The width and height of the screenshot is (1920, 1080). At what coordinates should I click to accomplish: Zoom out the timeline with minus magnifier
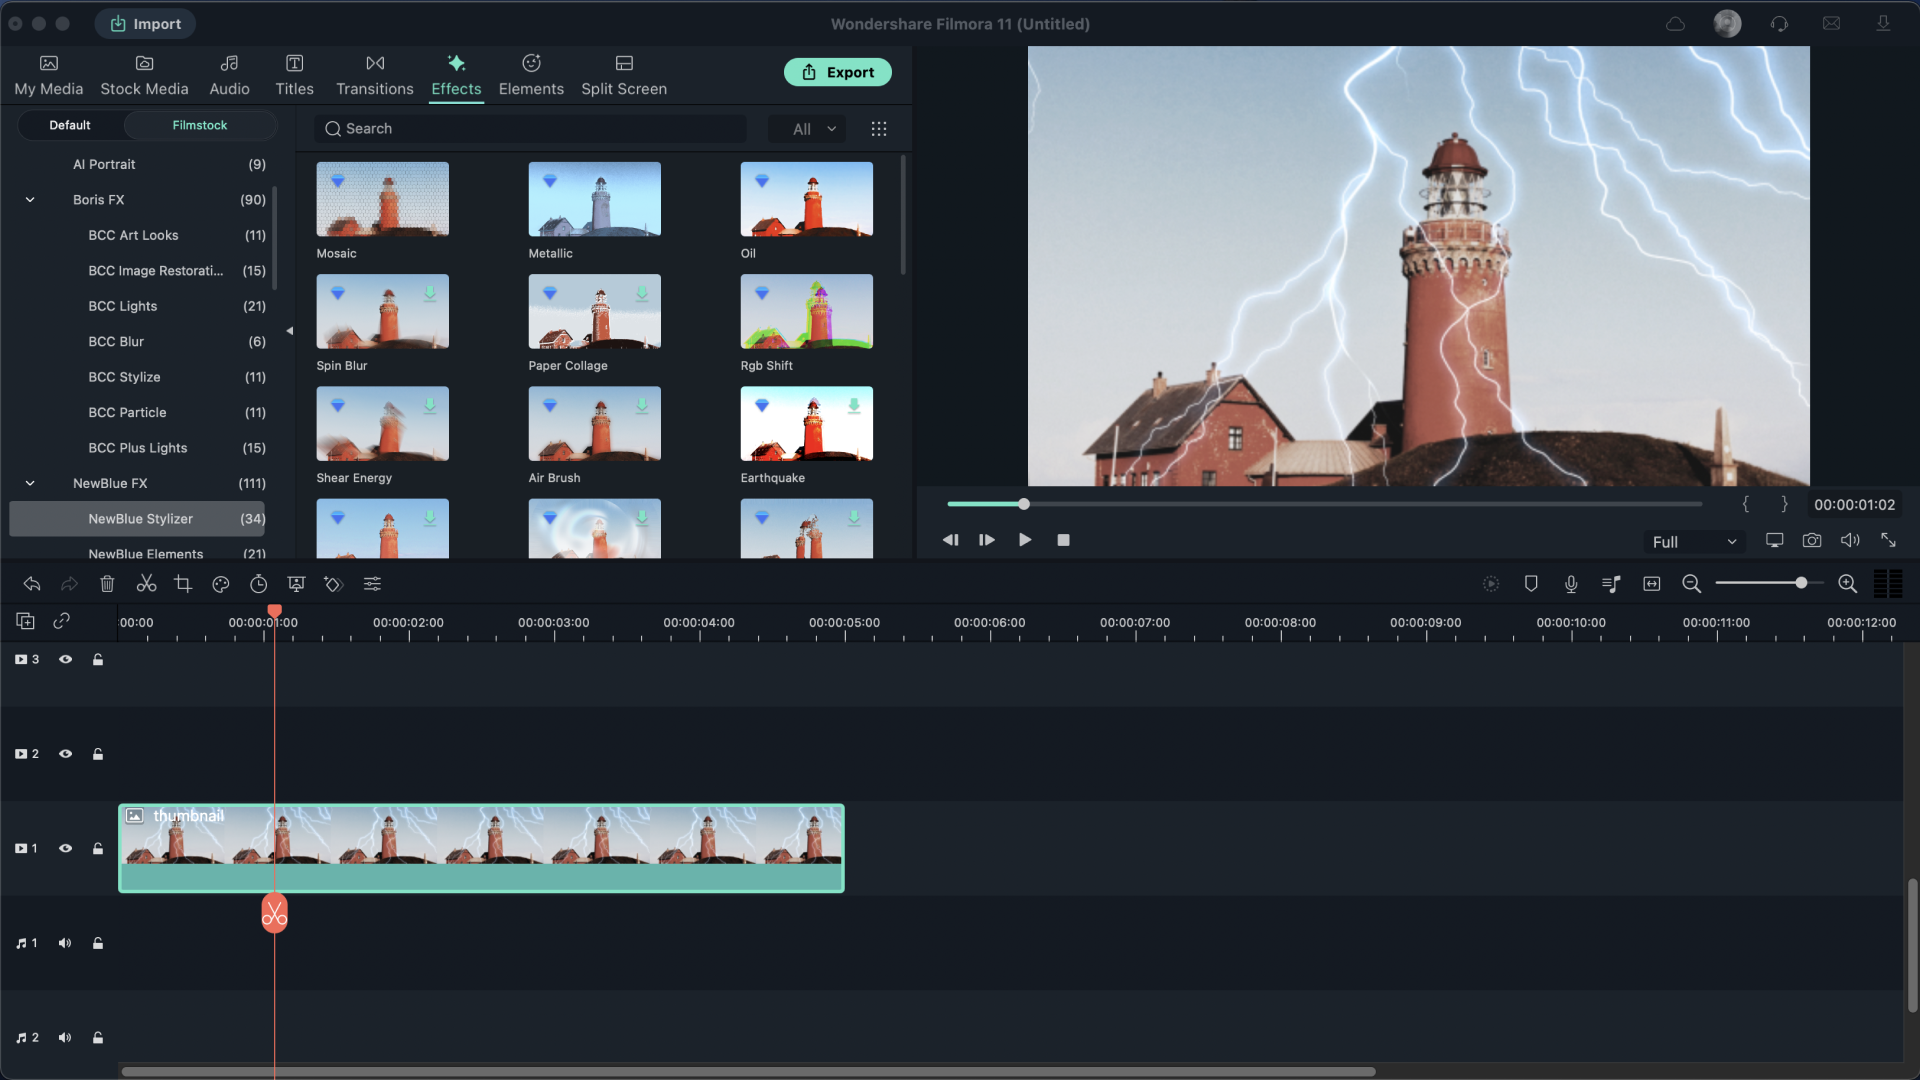pyautogui.click(x=1691, y=584)
